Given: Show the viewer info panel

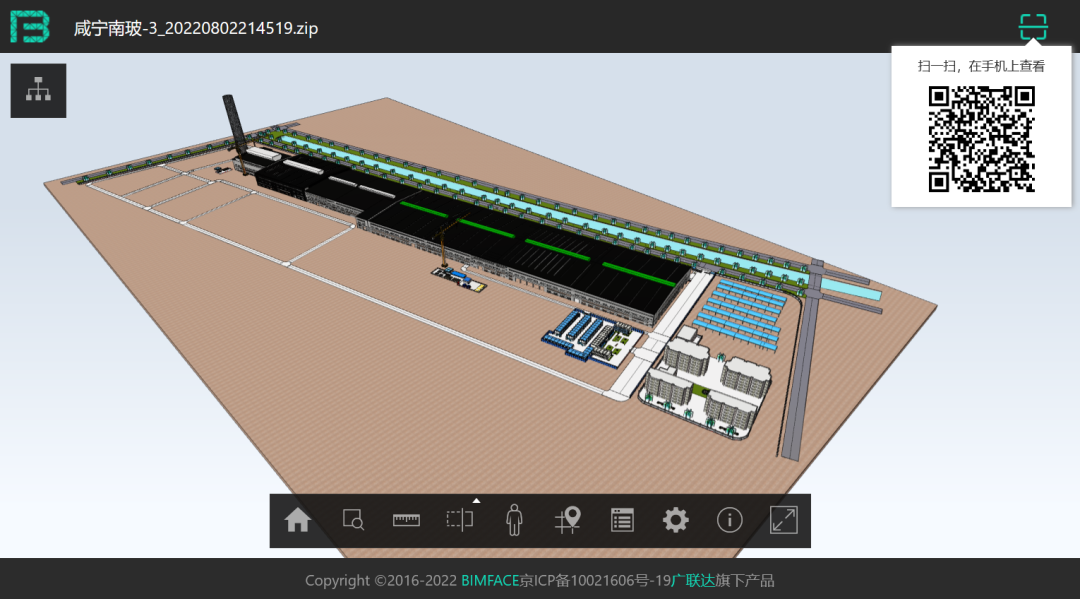Looking at the screenshot, I should coord(729,520).
